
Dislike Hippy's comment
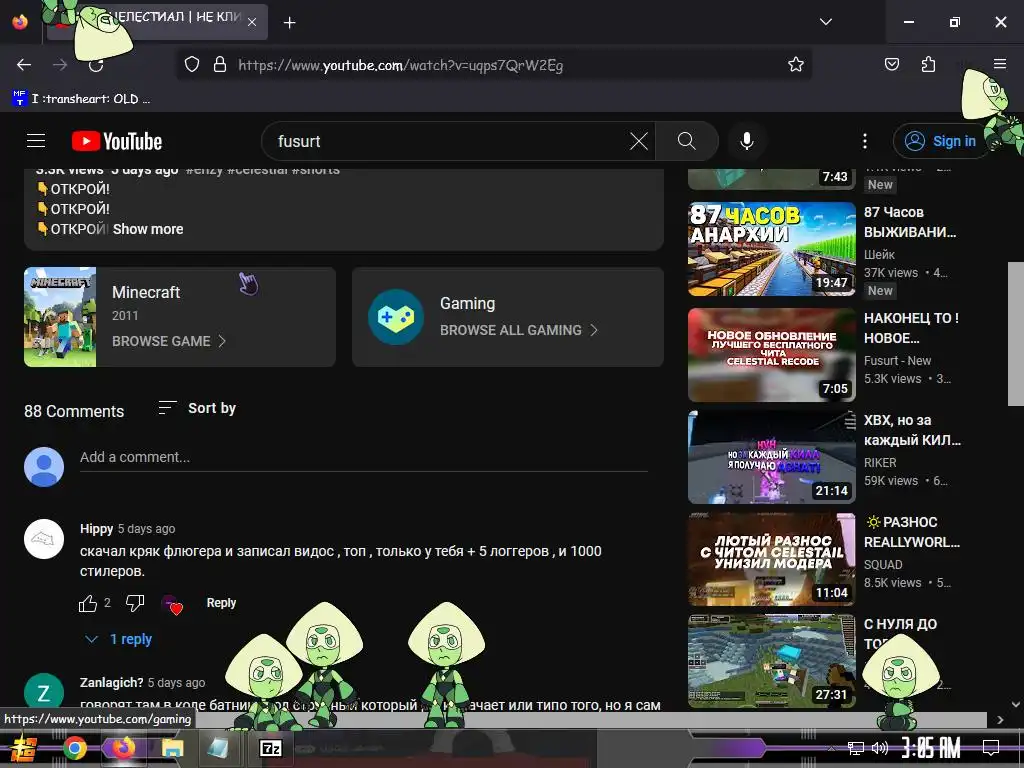pyautogui.click(x=135, y=603)
